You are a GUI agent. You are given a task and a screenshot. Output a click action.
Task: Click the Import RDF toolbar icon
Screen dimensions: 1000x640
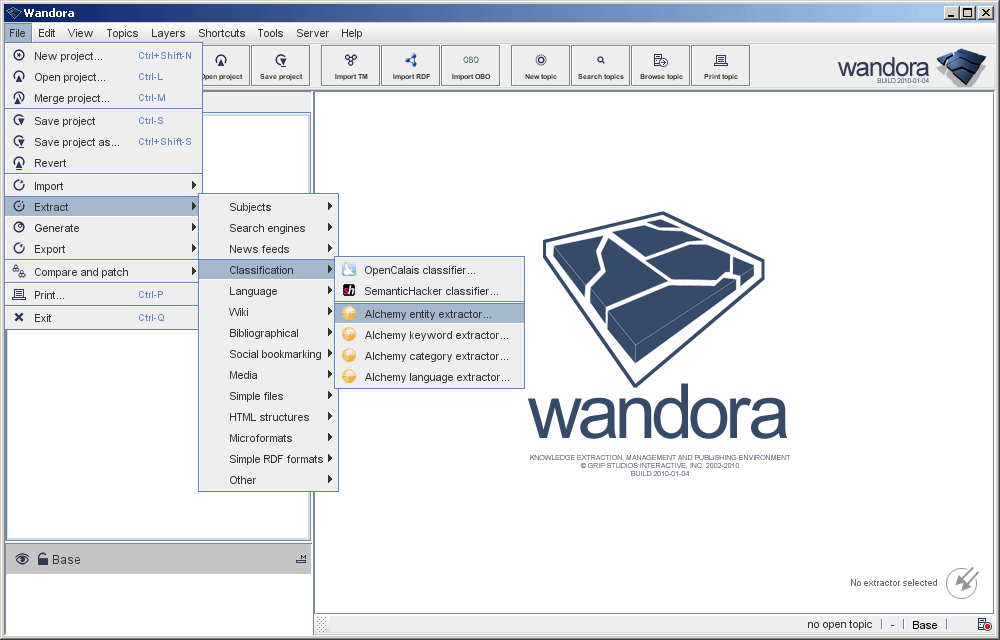point(410,65)
